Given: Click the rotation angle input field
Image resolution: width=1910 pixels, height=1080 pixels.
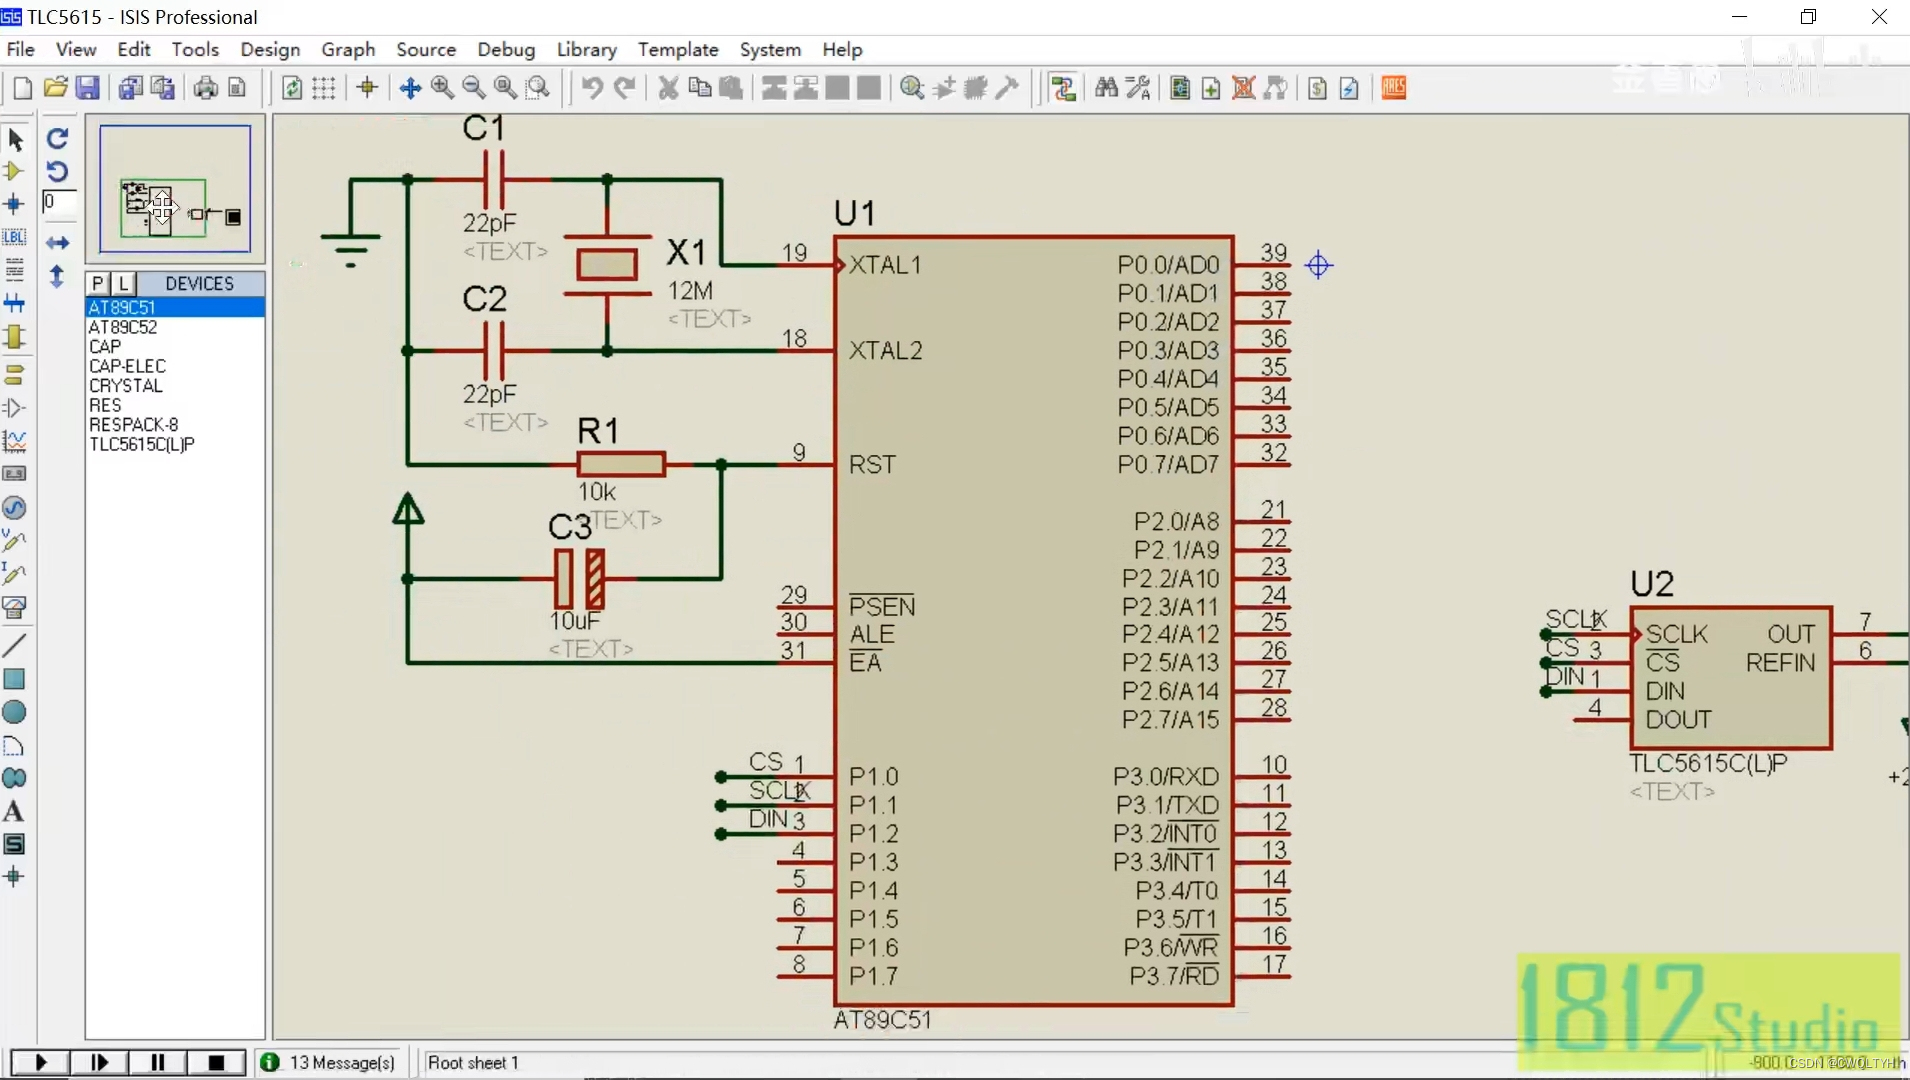Looking at the screenshot, I should (59, 202).
